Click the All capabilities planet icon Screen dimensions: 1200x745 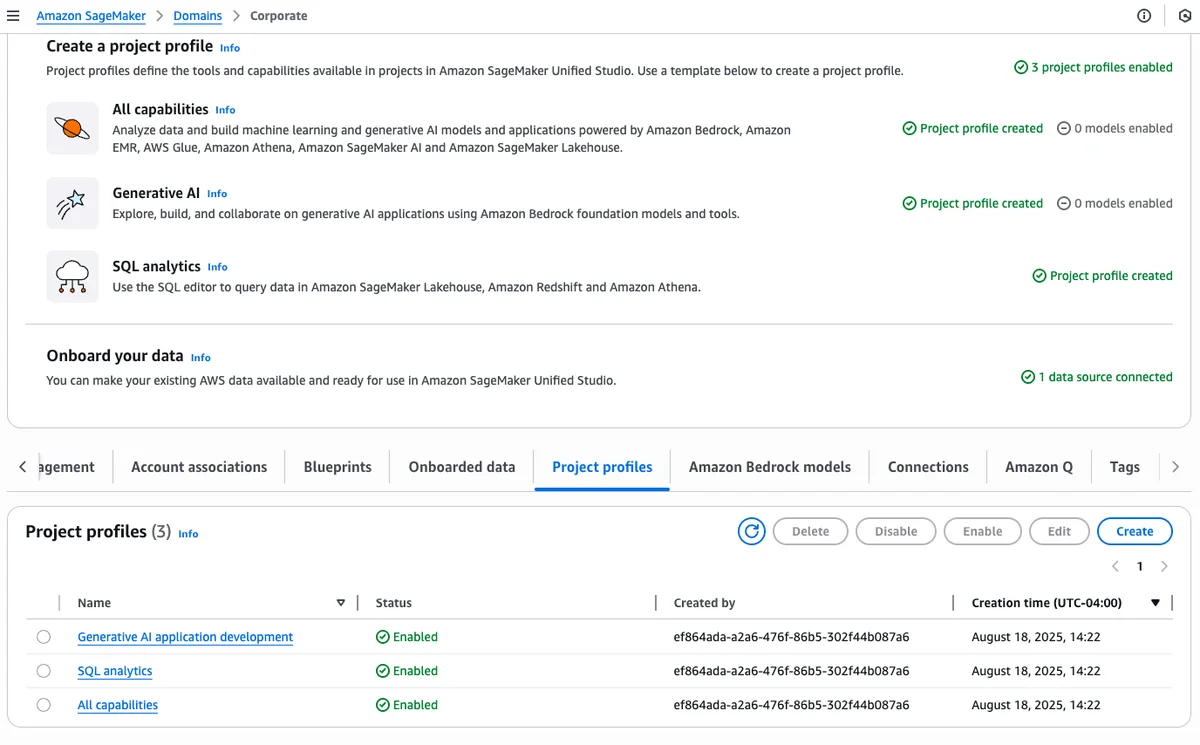point(72,128)
